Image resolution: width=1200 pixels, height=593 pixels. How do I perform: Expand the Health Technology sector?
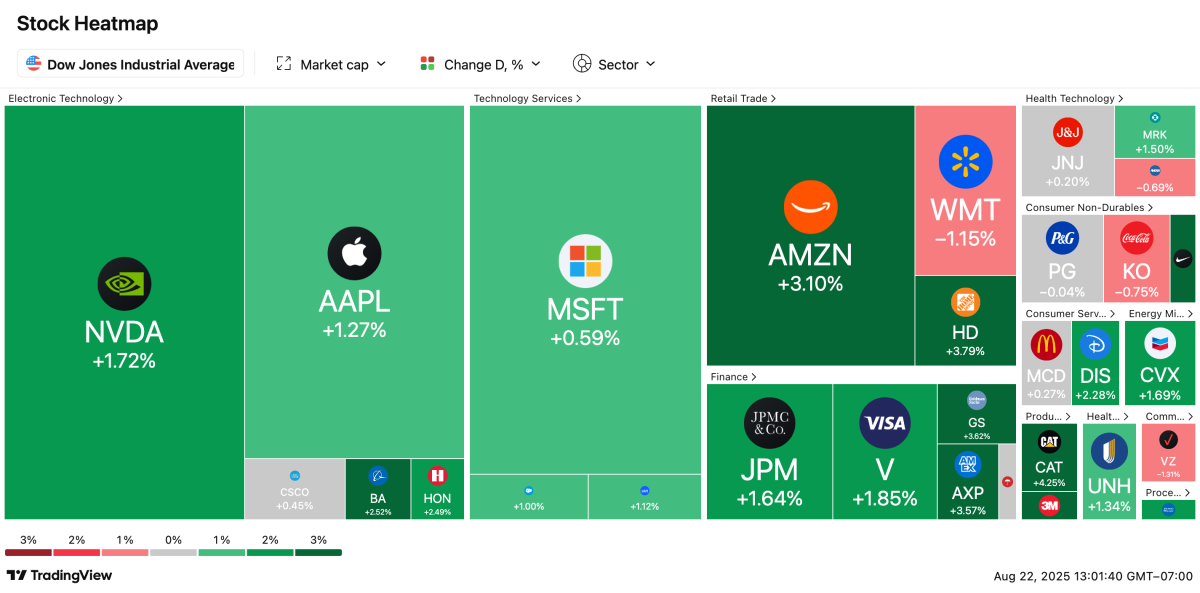coord(1074,98)
